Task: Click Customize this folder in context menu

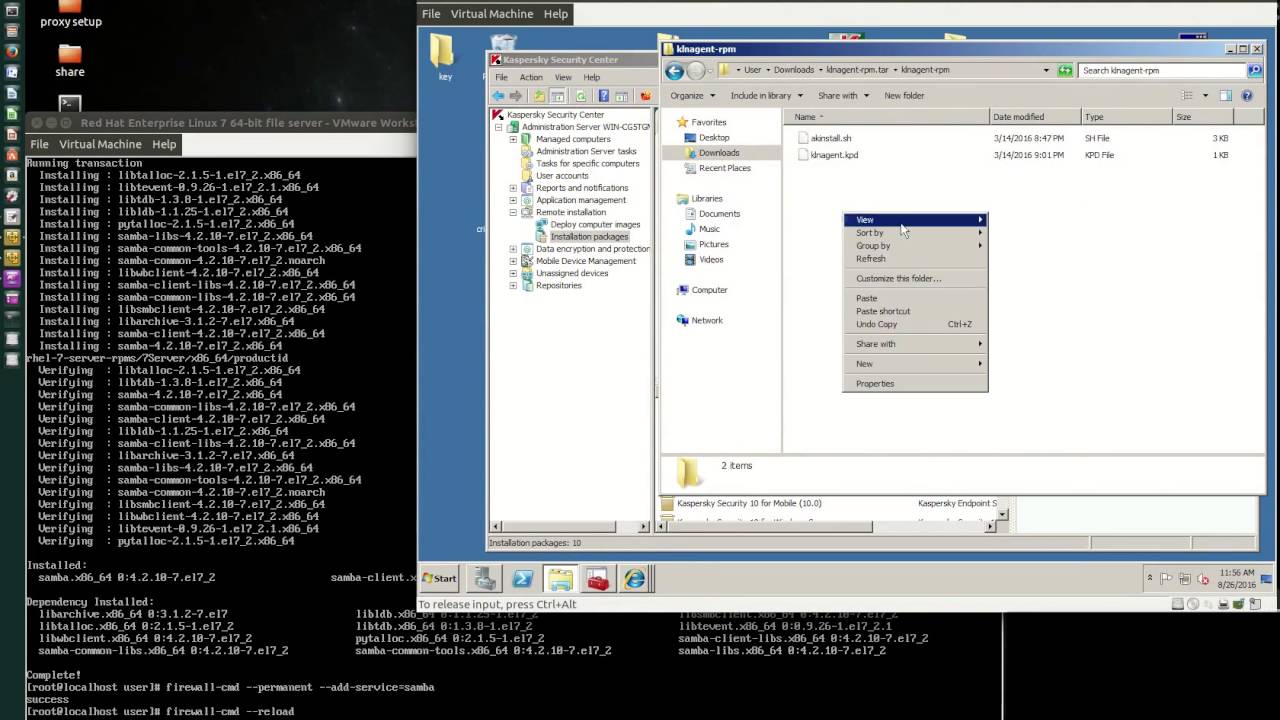Action: (915, 279)
